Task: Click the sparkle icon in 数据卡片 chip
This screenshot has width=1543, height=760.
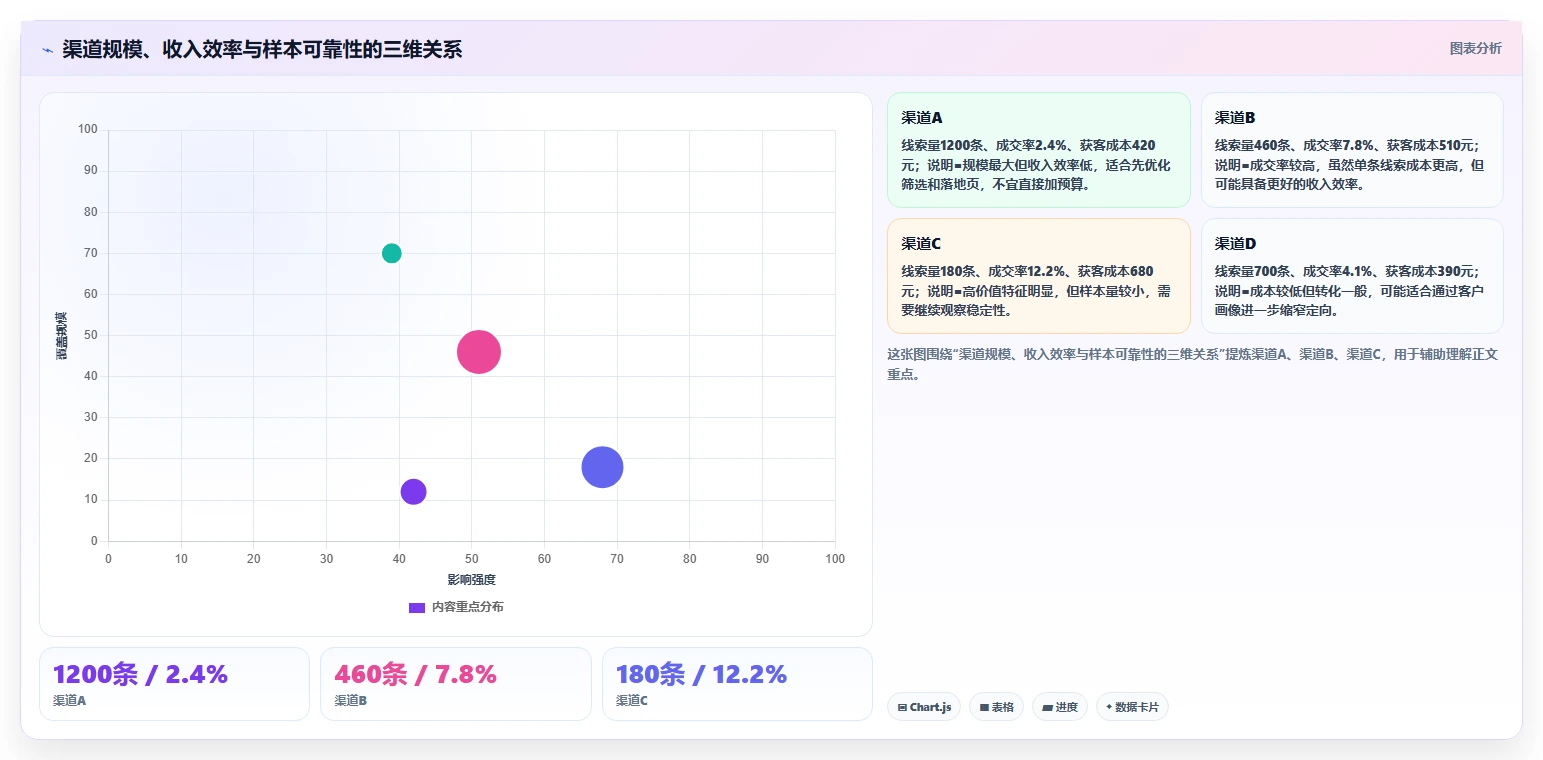Action: (1109, 707)
